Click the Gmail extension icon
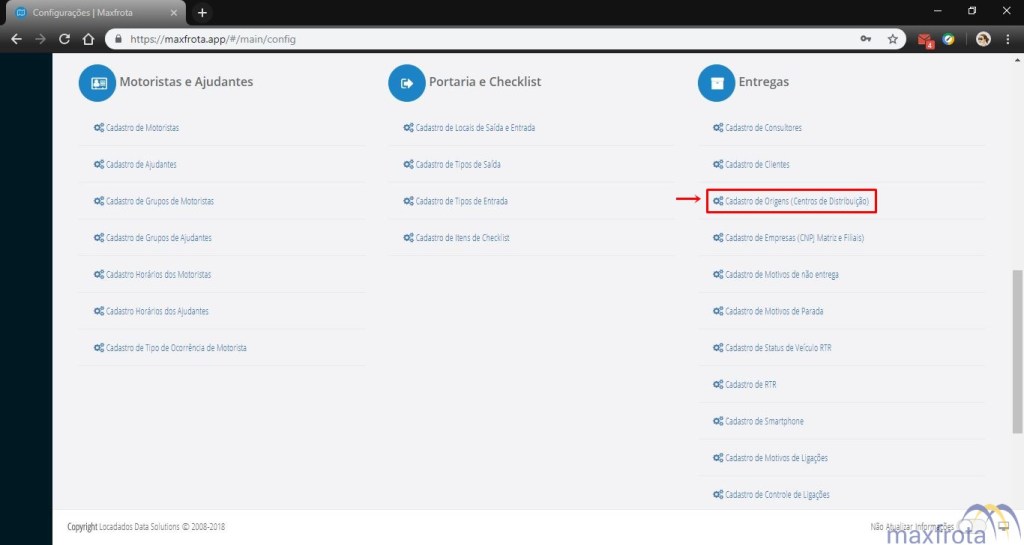Viewport: 1024px width, 545px height. pyautogui.click(x=925, y=40)
